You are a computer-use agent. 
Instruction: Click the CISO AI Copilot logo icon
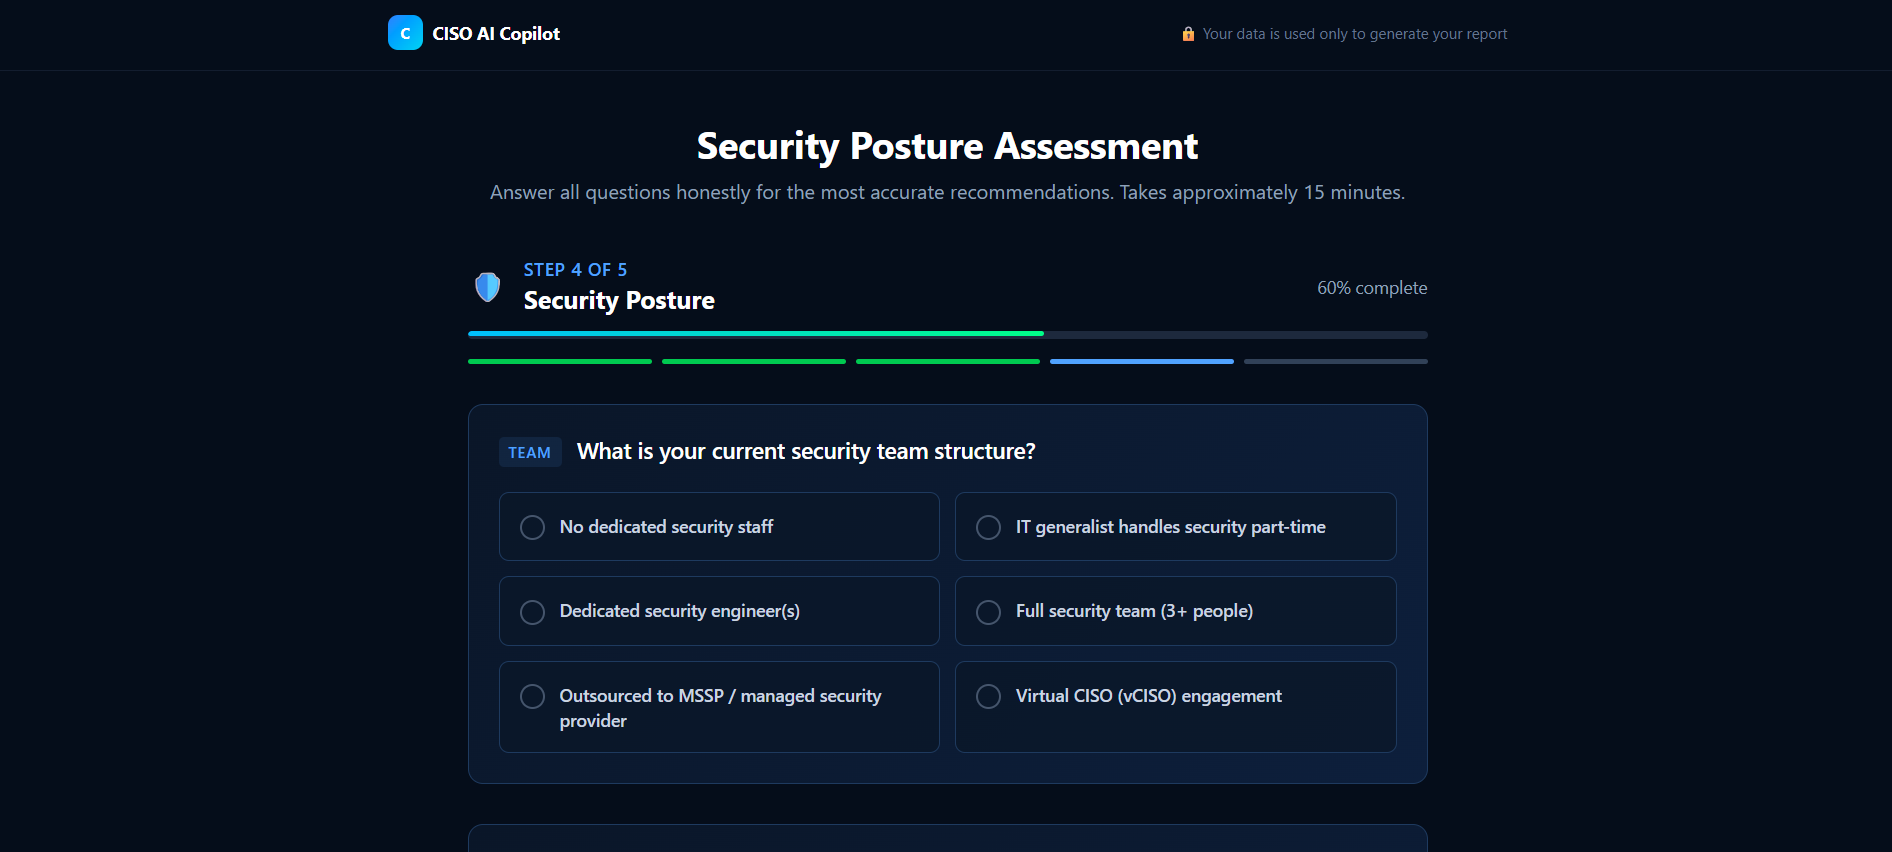404,32
